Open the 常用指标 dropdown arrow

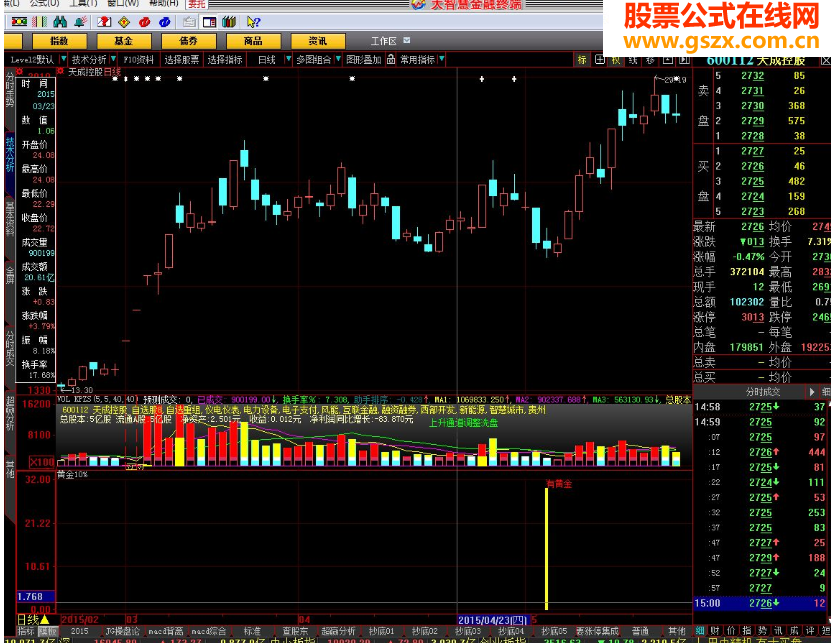[x=441, y=59]
